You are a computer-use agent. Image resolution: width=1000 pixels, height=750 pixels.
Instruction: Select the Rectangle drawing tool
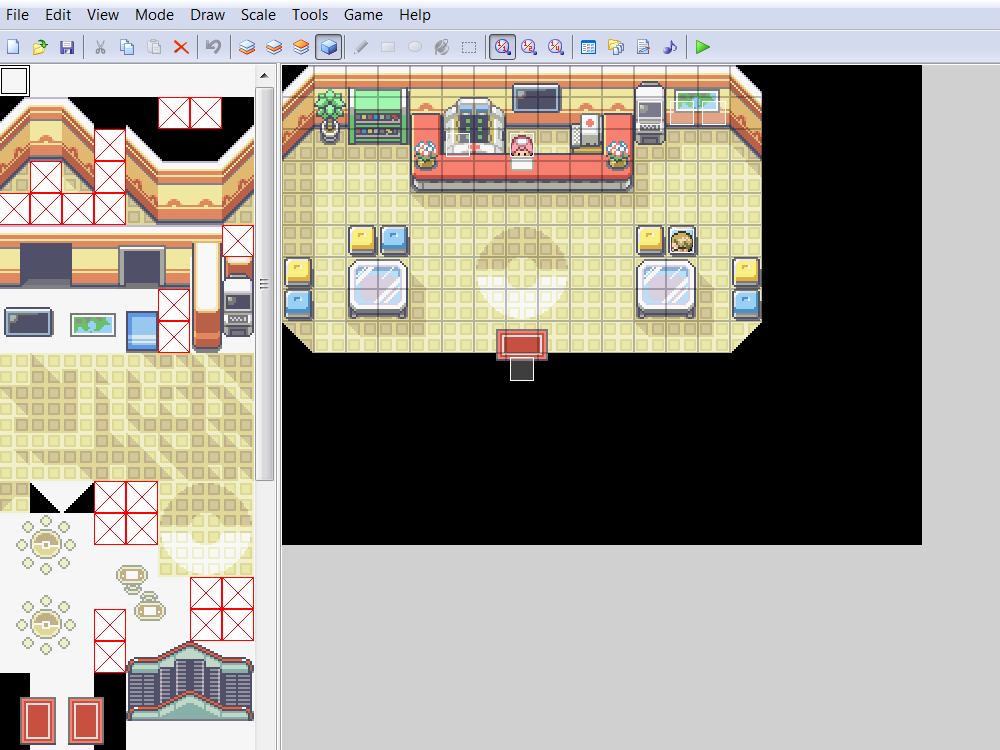(388, 47)
